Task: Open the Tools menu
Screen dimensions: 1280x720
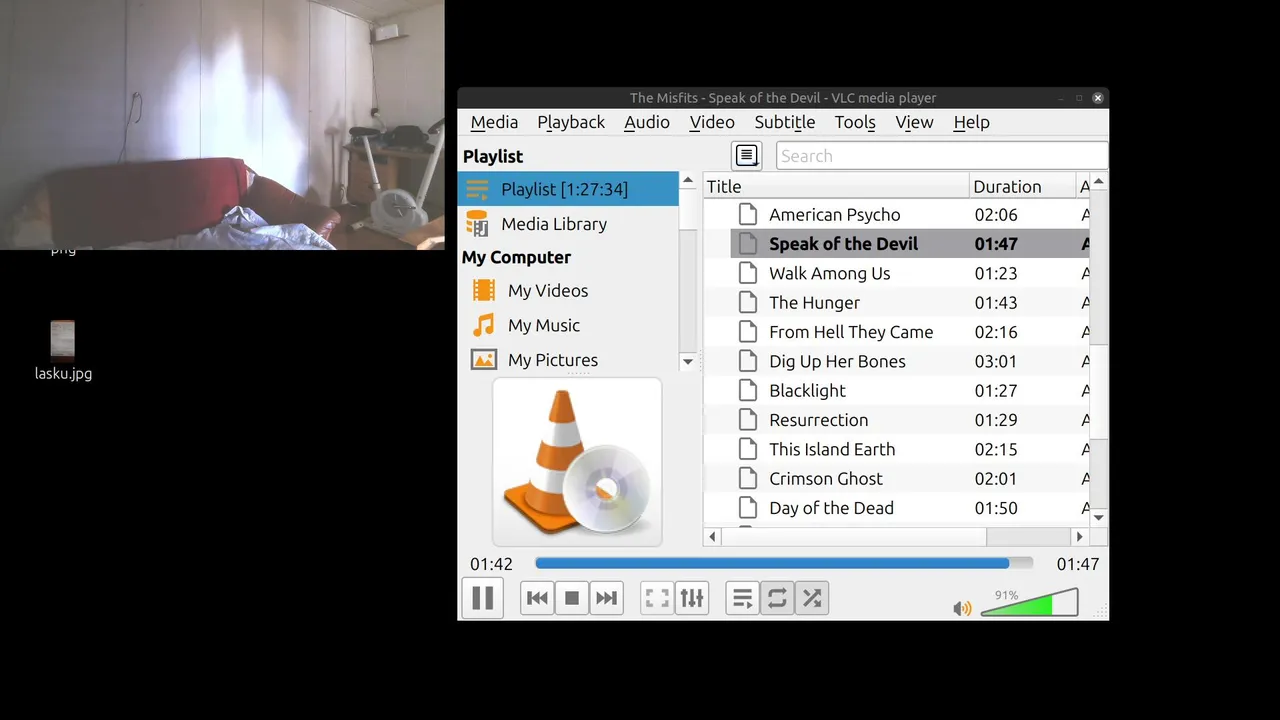Action: click(855, 122)
